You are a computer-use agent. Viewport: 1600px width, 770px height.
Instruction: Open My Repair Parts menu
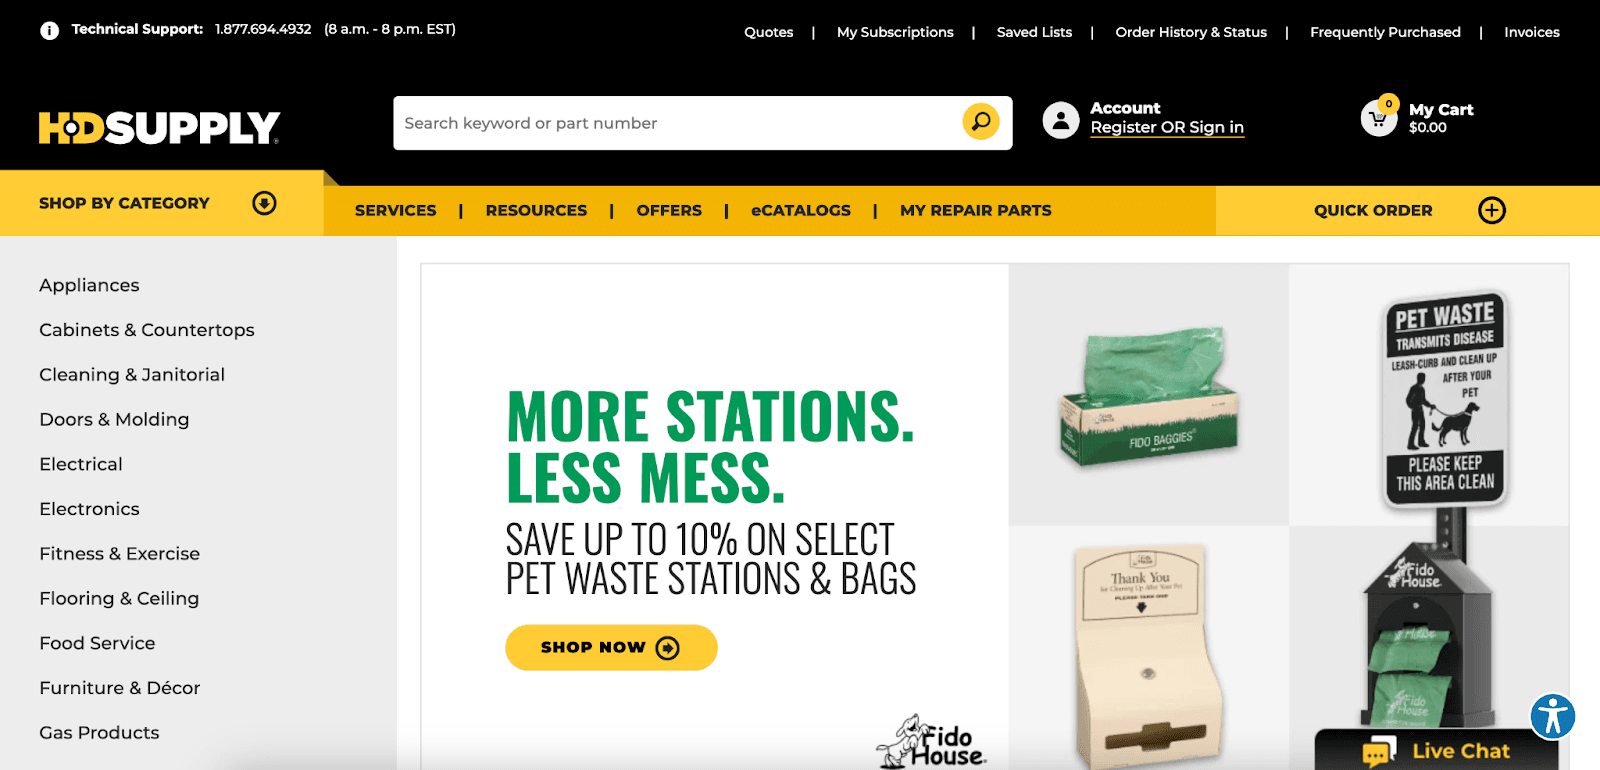point(975,210)
